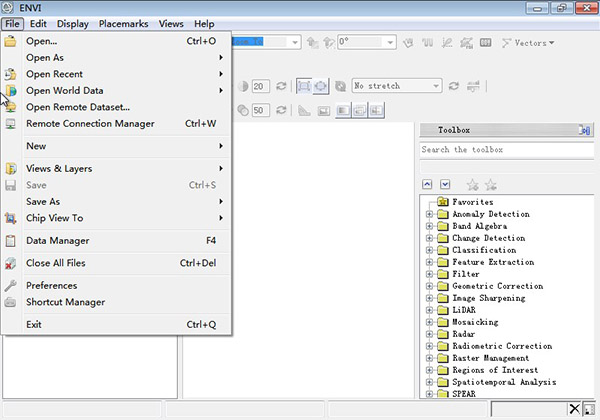600x420 pixels.
Task: Click the mensuration ruler icon in toolbar
Action: coord(304,111)
